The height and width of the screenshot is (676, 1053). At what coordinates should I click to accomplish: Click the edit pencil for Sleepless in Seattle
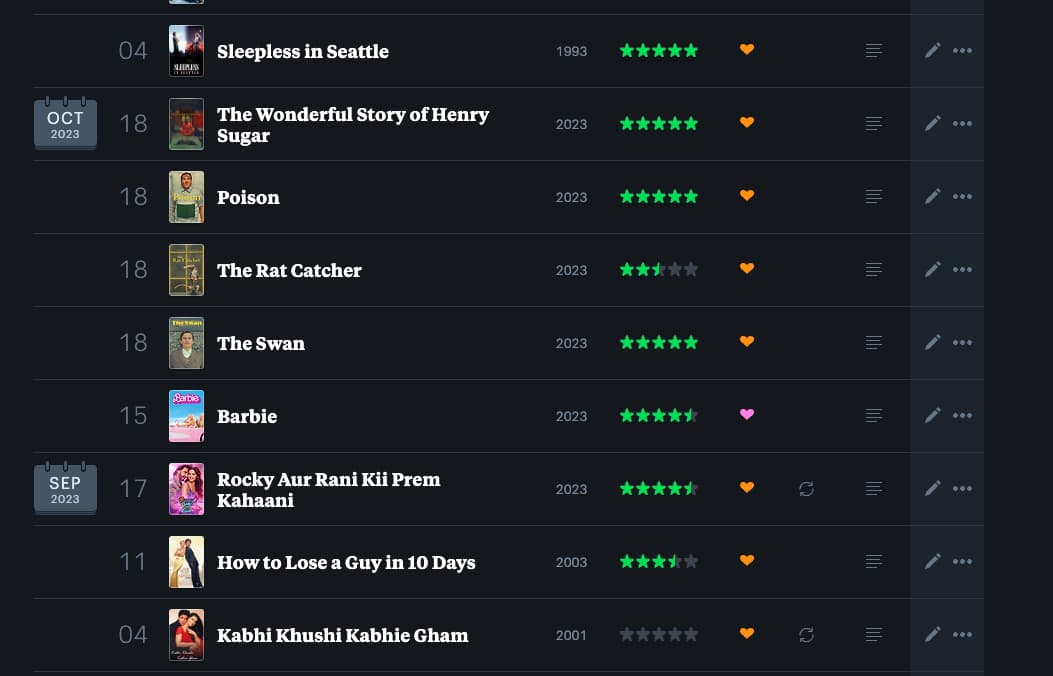(x=932, y=50)
